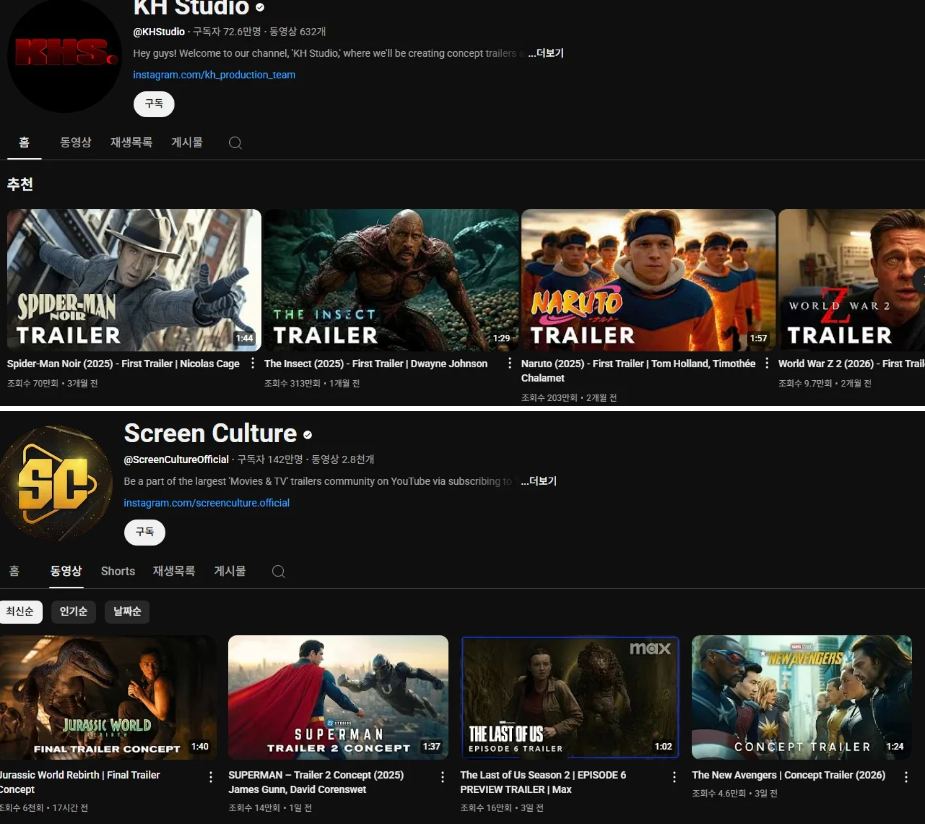
Task: Go to 게시물 tab on KH Studio
Action: click(187, 143)
